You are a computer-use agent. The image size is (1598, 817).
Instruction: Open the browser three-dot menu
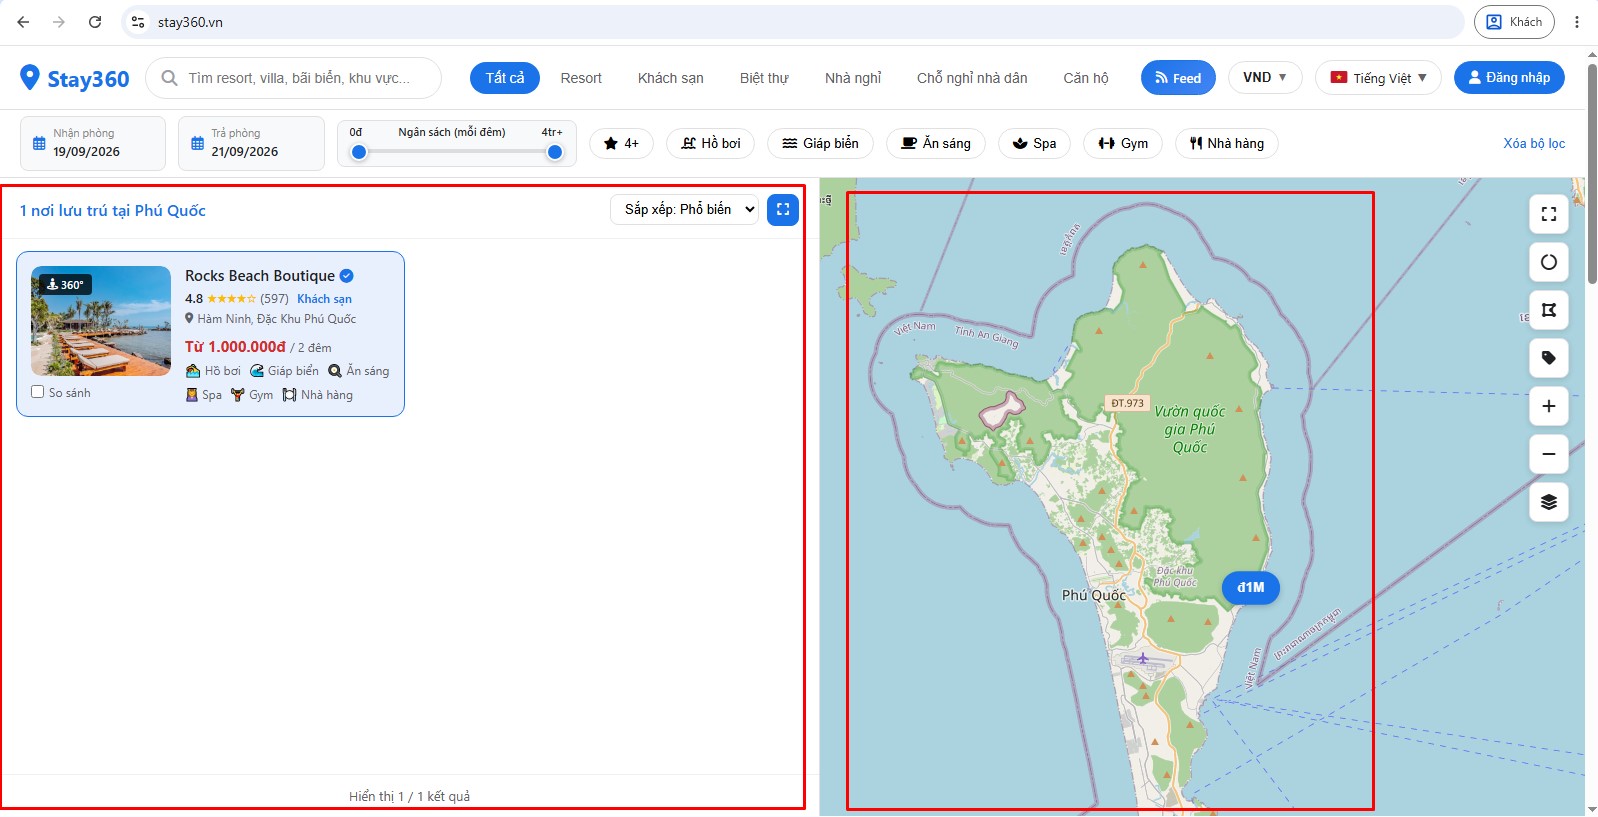click(1577, 22)
